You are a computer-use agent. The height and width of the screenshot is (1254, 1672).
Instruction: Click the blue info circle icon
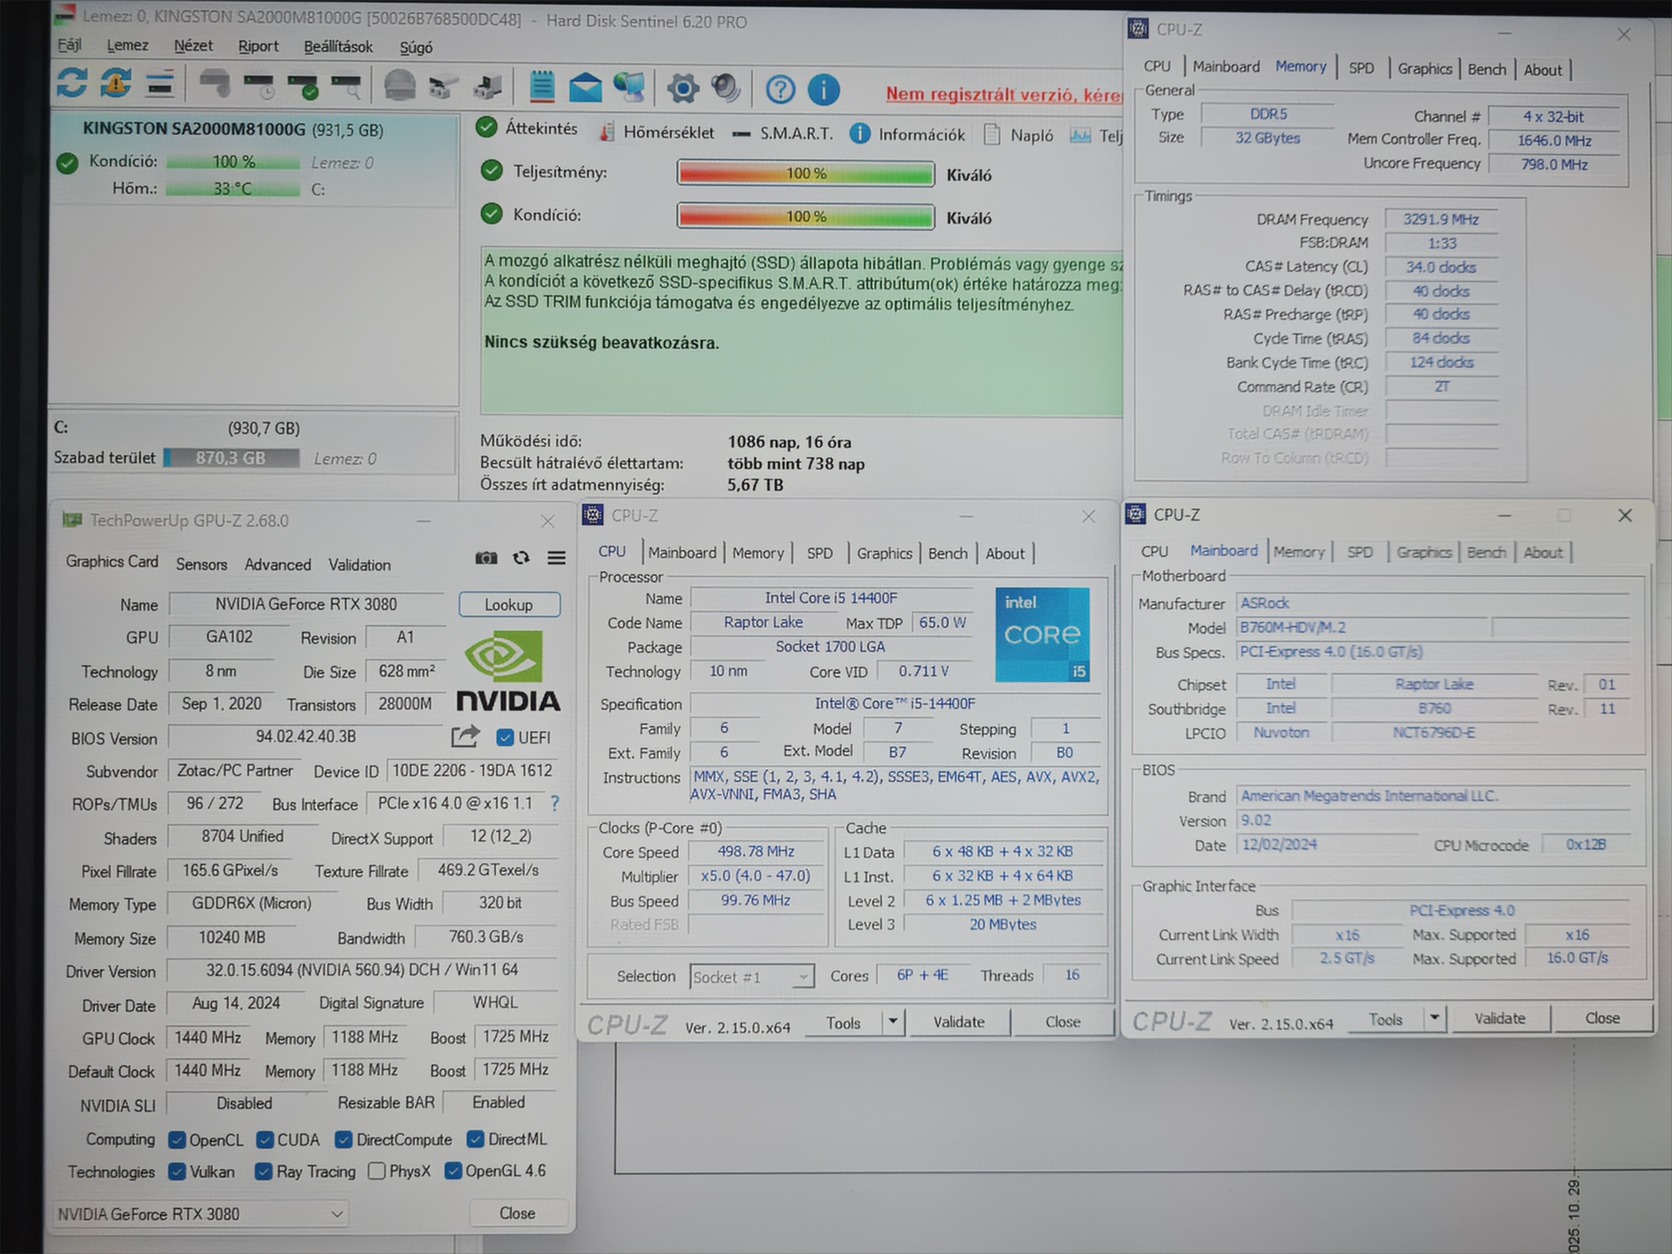(x=823, y=90)
